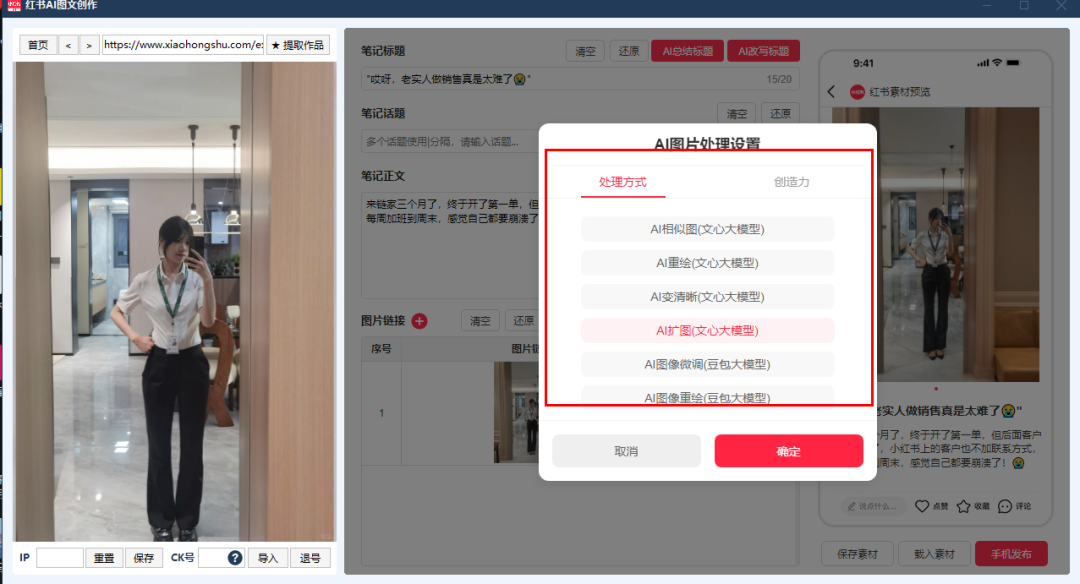Clear image links with 清空 button
The width and height of the screenshot is (1080, 584).
[480, 321]
